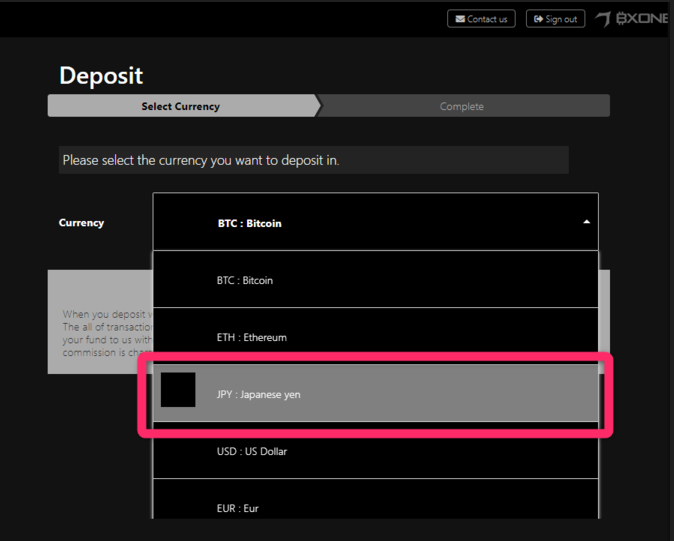This screenshot has height=541, width=674.
Task: Click the Currency field label
Action: pyautogui.click(x=81, y=223)
